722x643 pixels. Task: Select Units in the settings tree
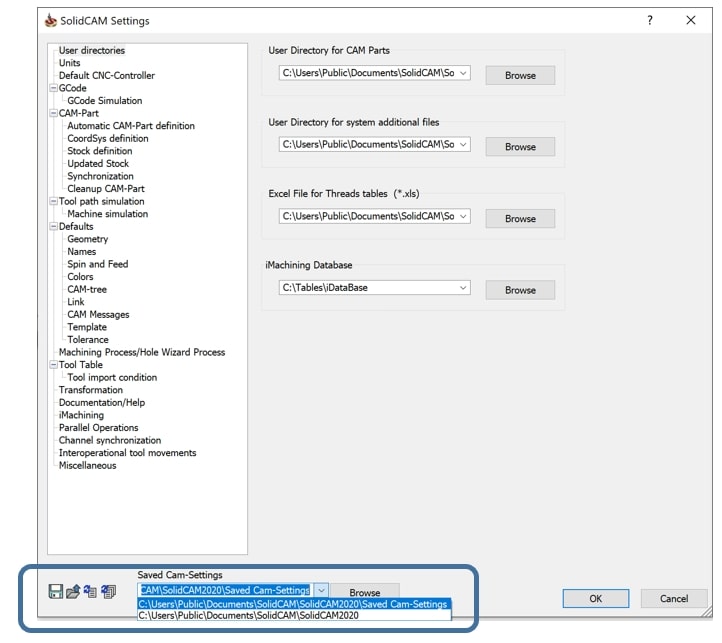point(70,63)
